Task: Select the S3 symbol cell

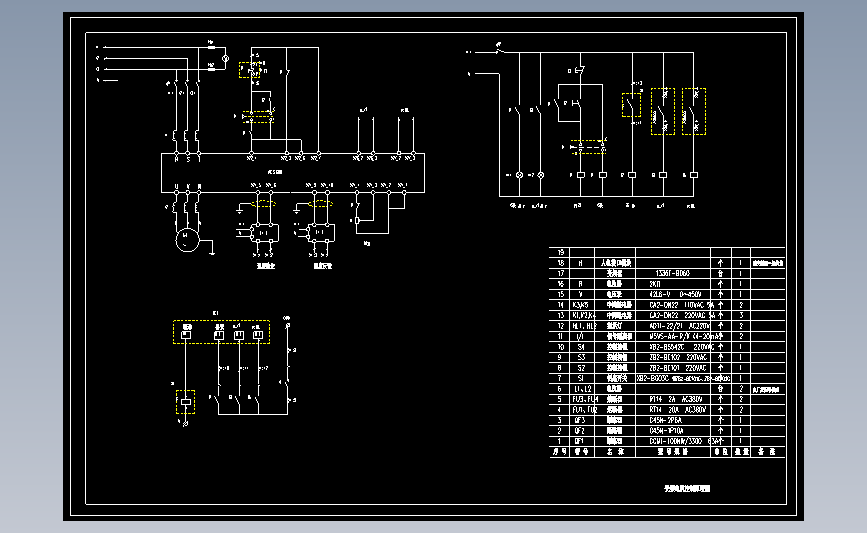Action: [581, 357]
